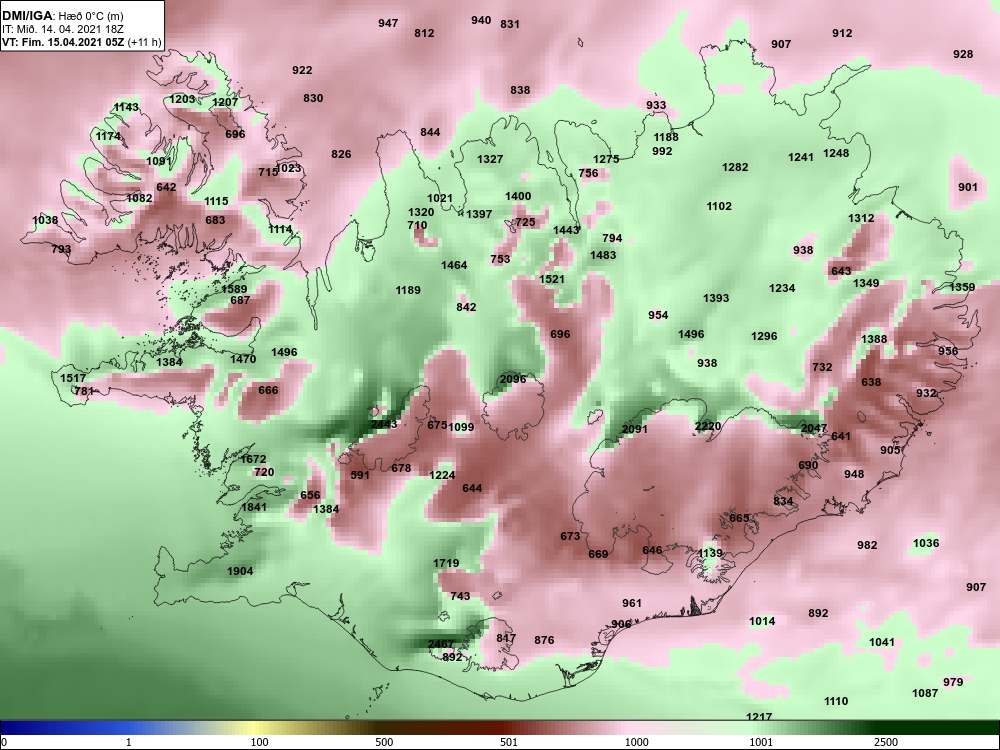1000x750 pixels.
Task: Select the 'IT: Mið. 14. 04. 2021 18Z' line
Action: click(x=62, y=29)
